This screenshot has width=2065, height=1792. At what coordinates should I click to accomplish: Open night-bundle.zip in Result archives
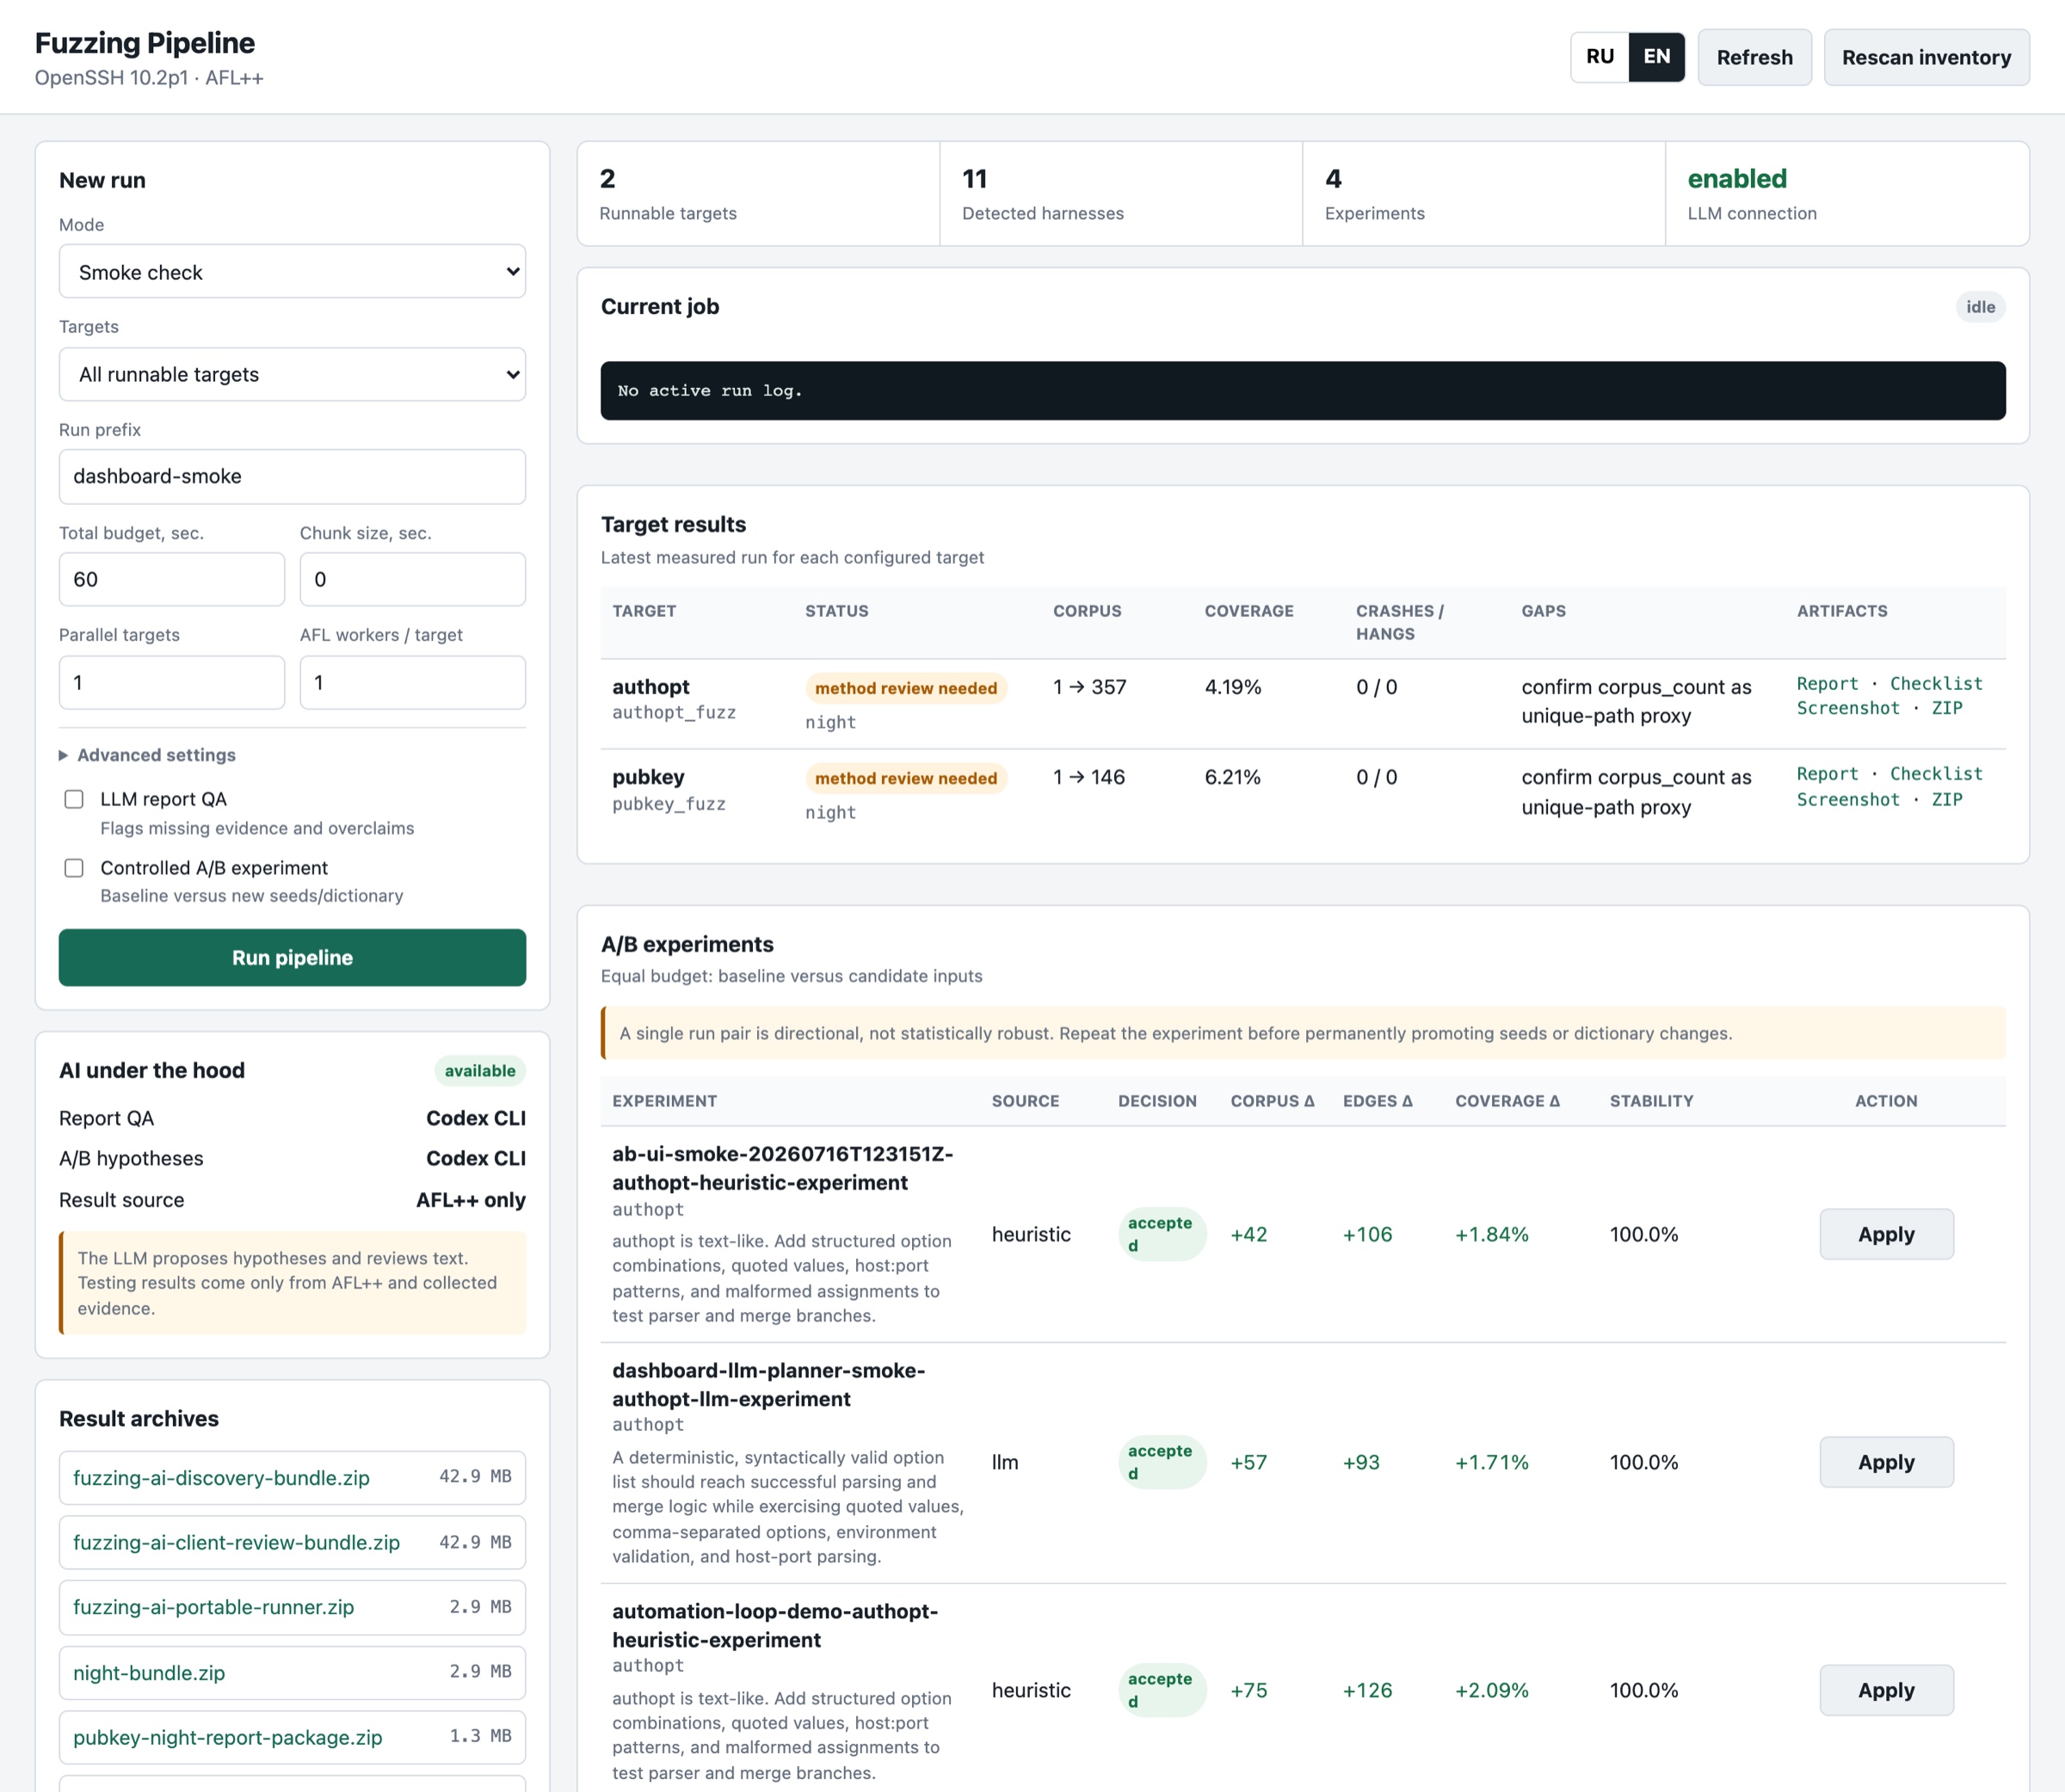tap(292, 1672)
